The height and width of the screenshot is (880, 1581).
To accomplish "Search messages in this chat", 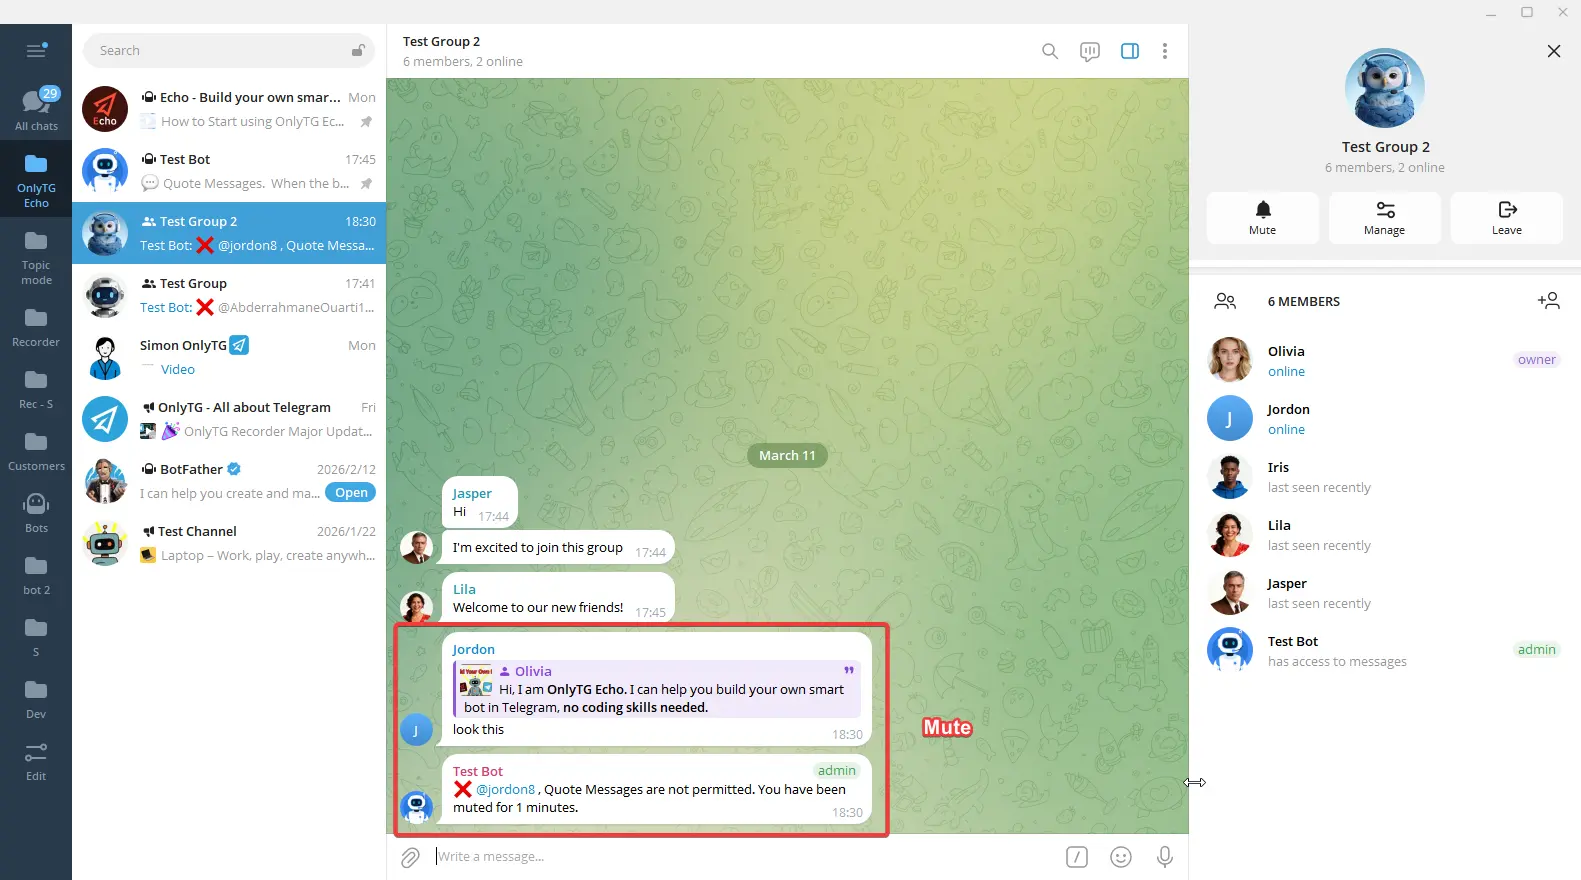I will [x=1049, y=51].
